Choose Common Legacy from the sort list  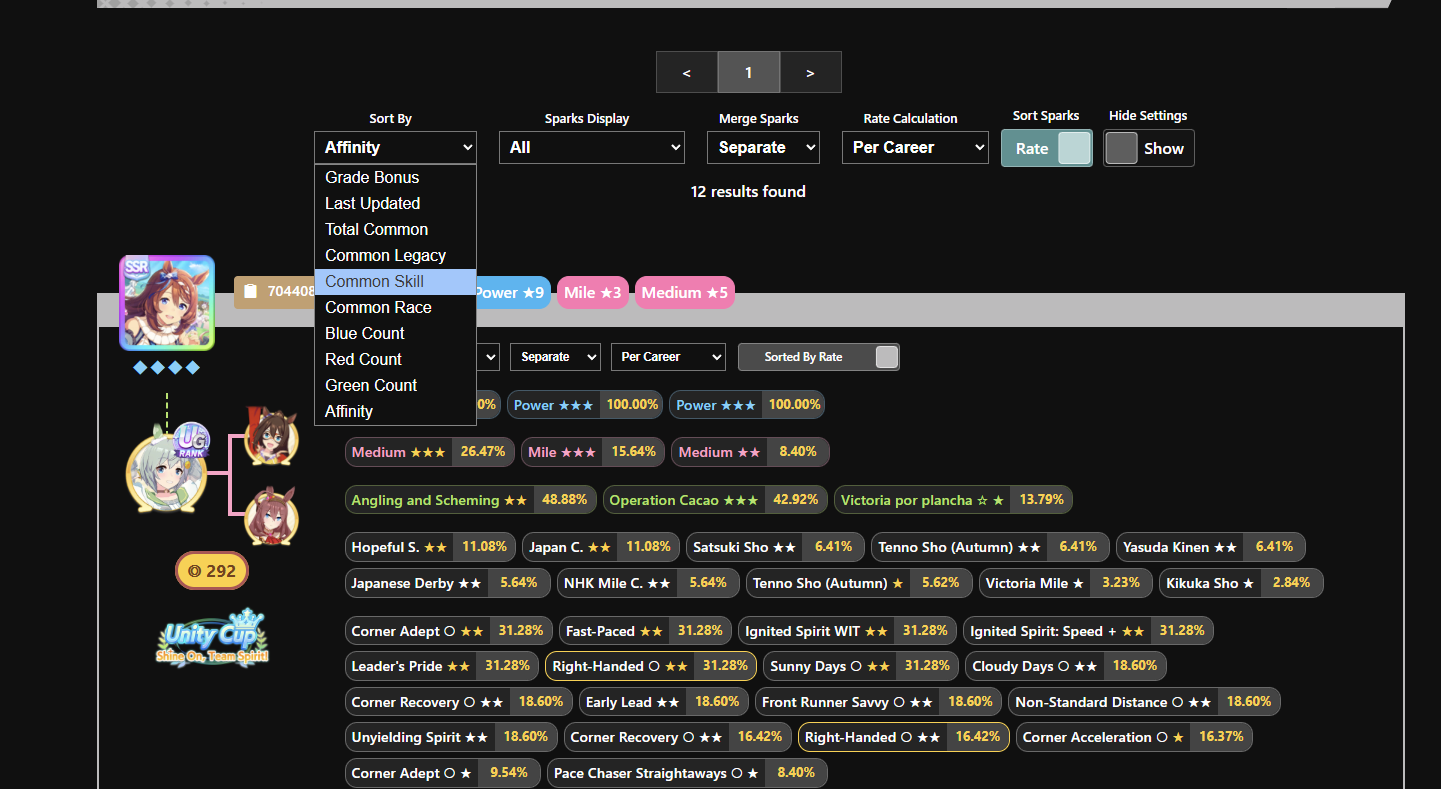[395, 255]
